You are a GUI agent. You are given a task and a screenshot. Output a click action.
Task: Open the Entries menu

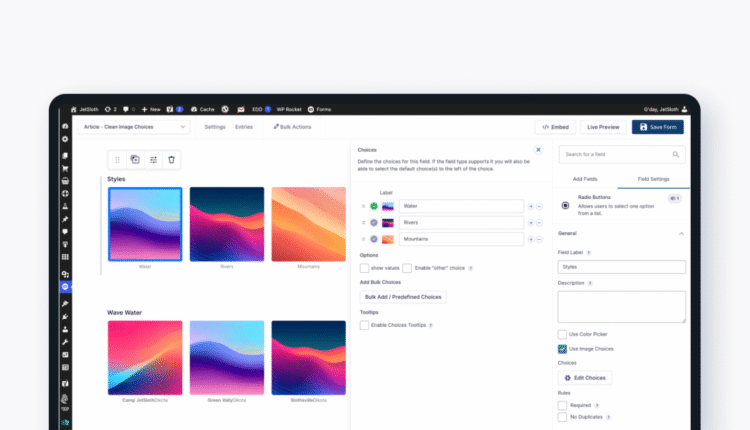[x=244, y=127]
